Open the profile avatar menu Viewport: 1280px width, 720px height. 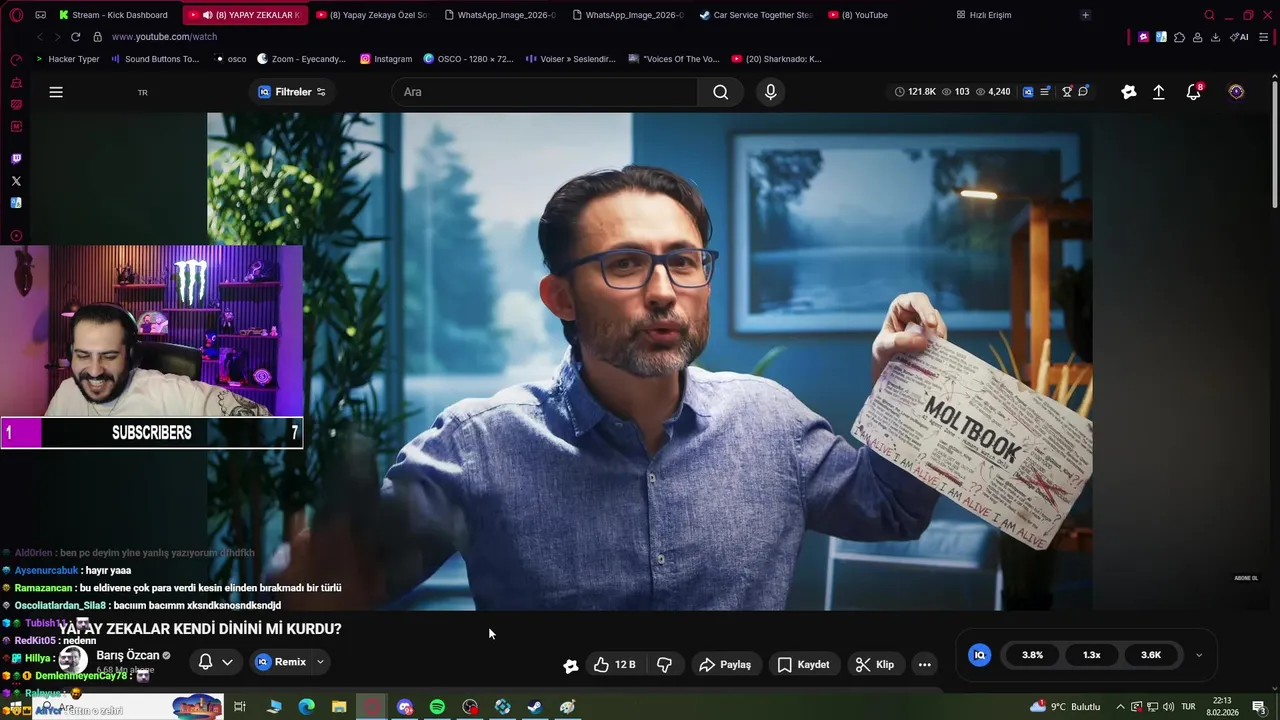[x=1237, y=92]
